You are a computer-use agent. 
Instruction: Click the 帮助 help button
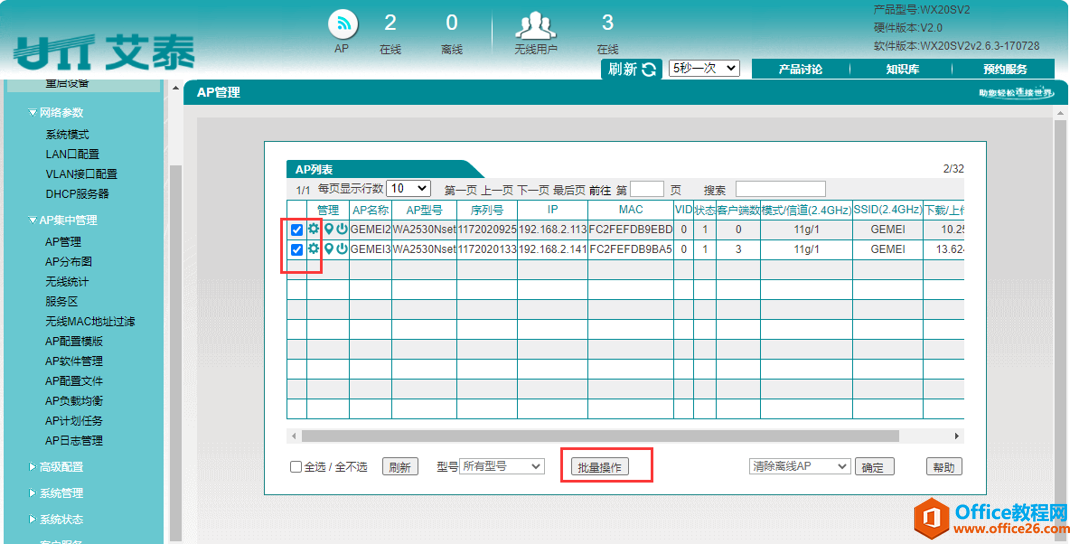(944, 467)
